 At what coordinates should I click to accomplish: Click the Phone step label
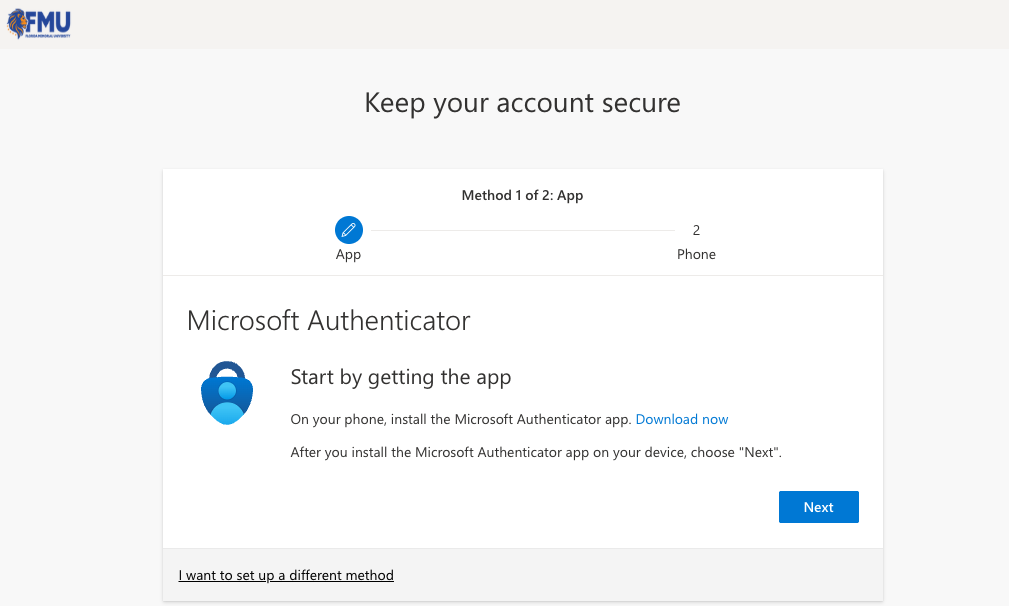696,254
